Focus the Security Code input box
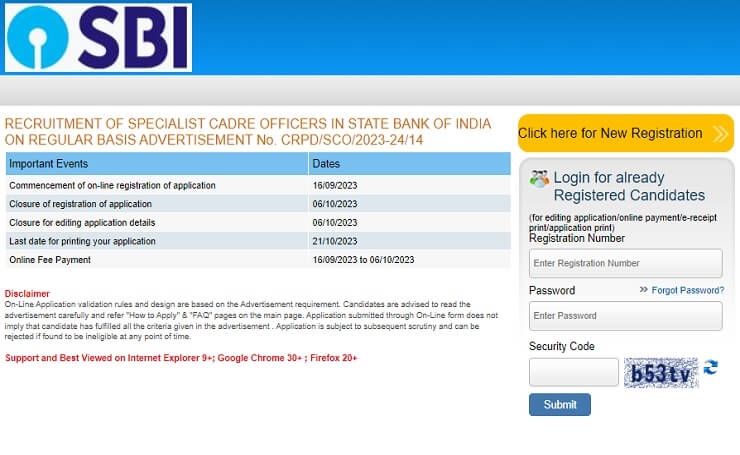The width and height of the screenshot is (740, 455). pos(573,372)
